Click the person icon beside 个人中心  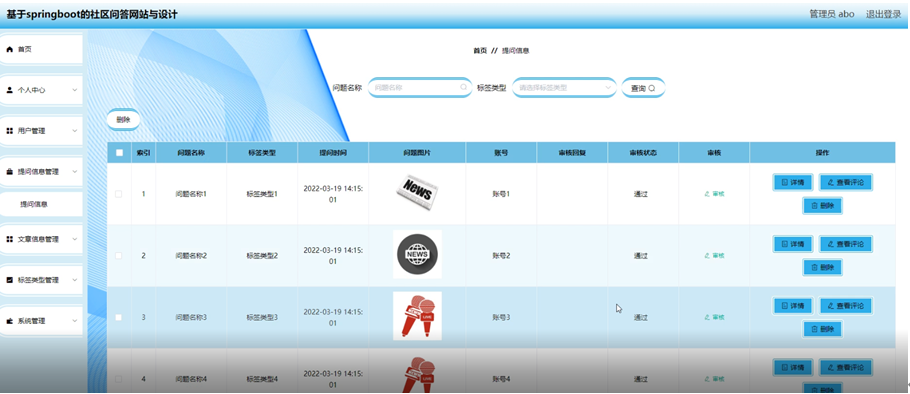[9, 91]
